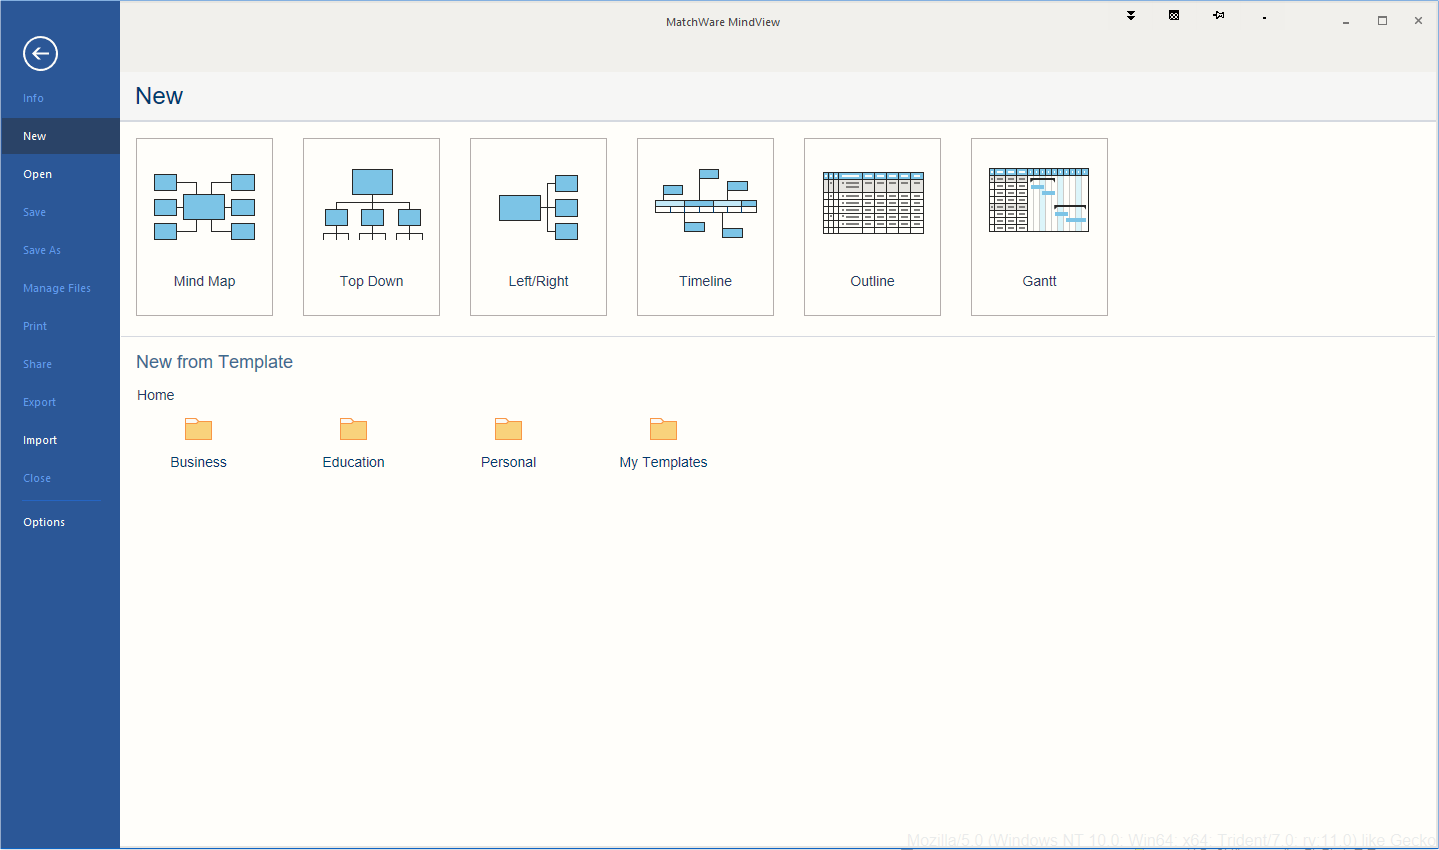Click the back arrow circle icon

[x=40, y=54]
